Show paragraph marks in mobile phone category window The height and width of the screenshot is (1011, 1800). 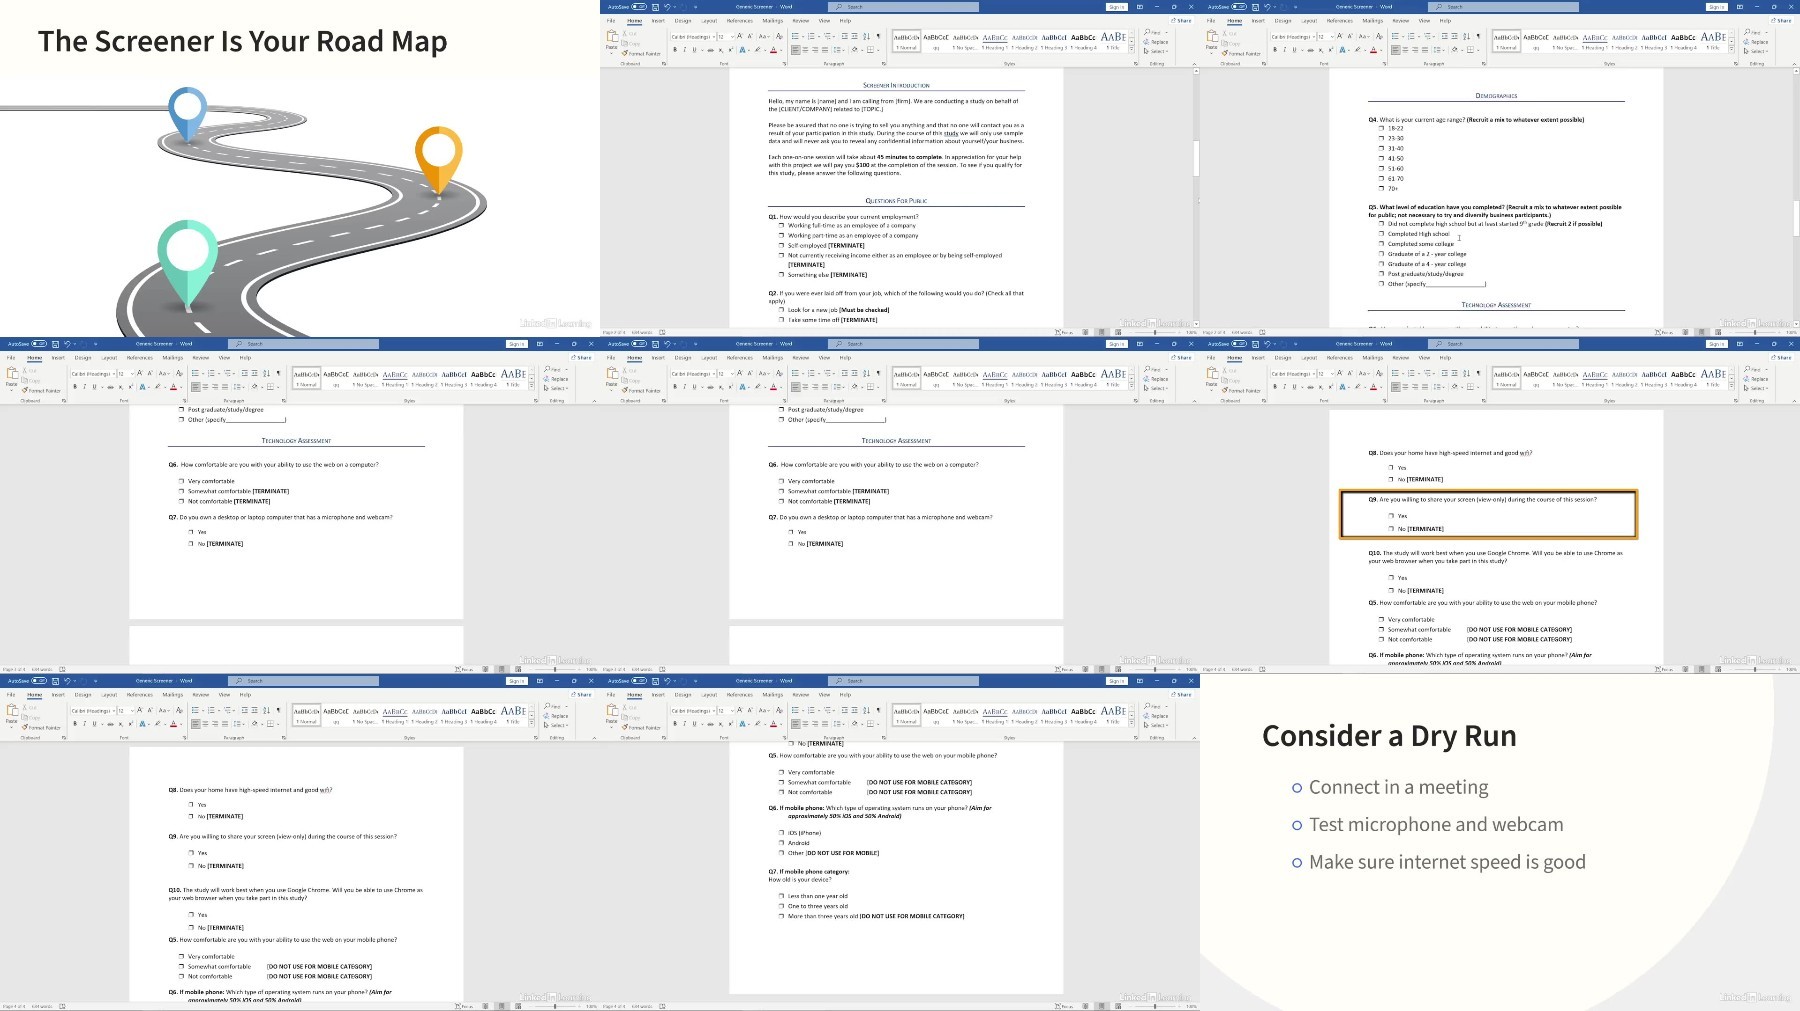tap(878, 710)
